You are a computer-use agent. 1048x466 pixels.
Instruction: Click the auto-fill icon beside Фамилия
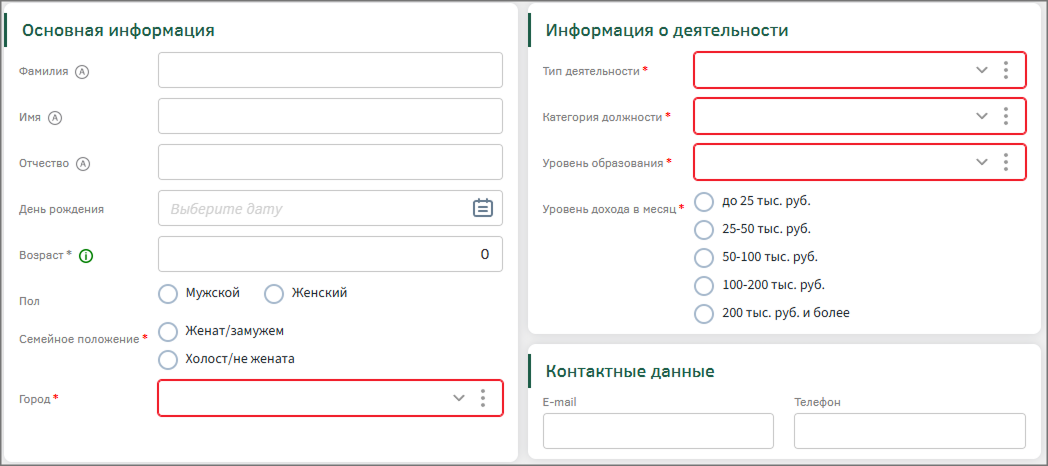[x=83, y=71]
